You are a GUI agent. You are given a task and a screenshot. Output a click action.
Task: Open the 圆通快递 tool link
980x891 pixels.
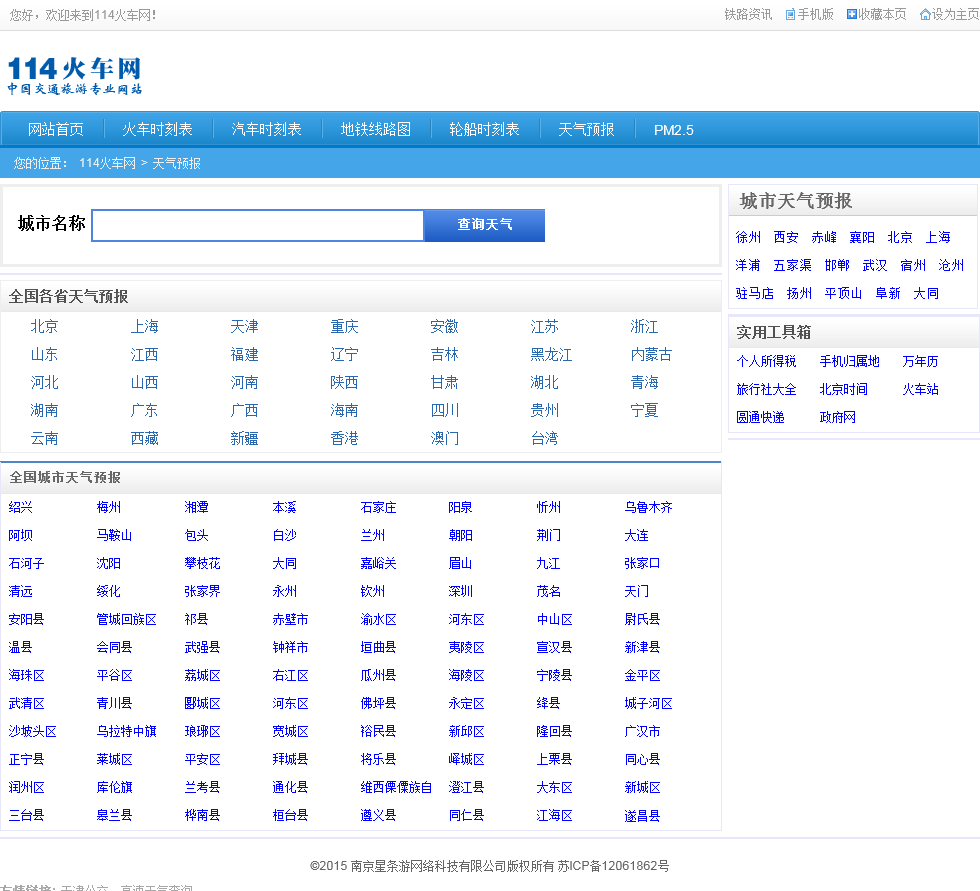click(760, 417)
